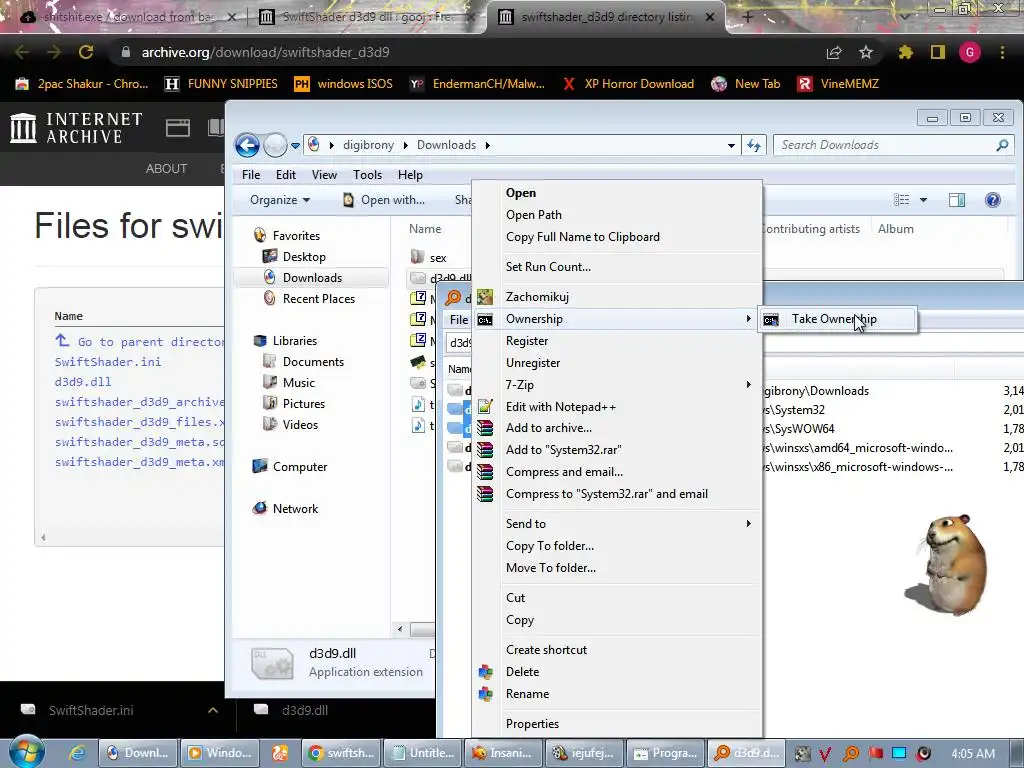Screen dimensions: 1024x768
Task: Select Move To folder... entry
Action: click(x=551, y=568)
